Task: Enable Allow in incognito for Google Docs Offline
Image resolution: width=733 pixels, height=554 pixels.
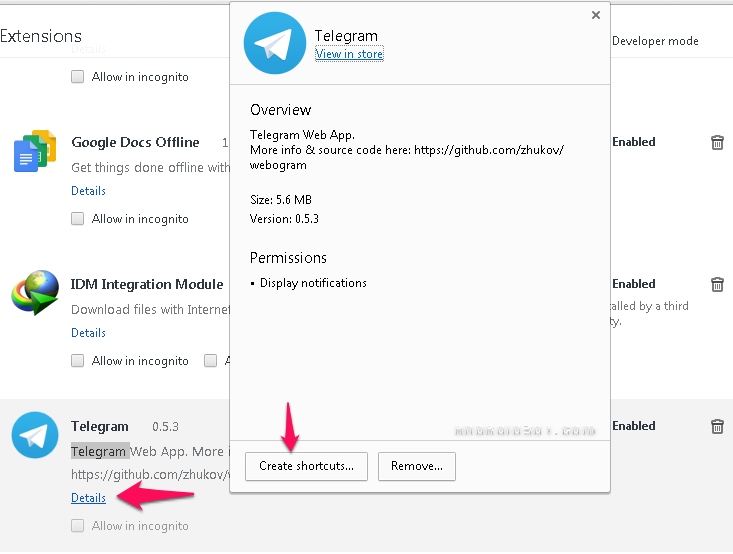Action: coord(78,218)
